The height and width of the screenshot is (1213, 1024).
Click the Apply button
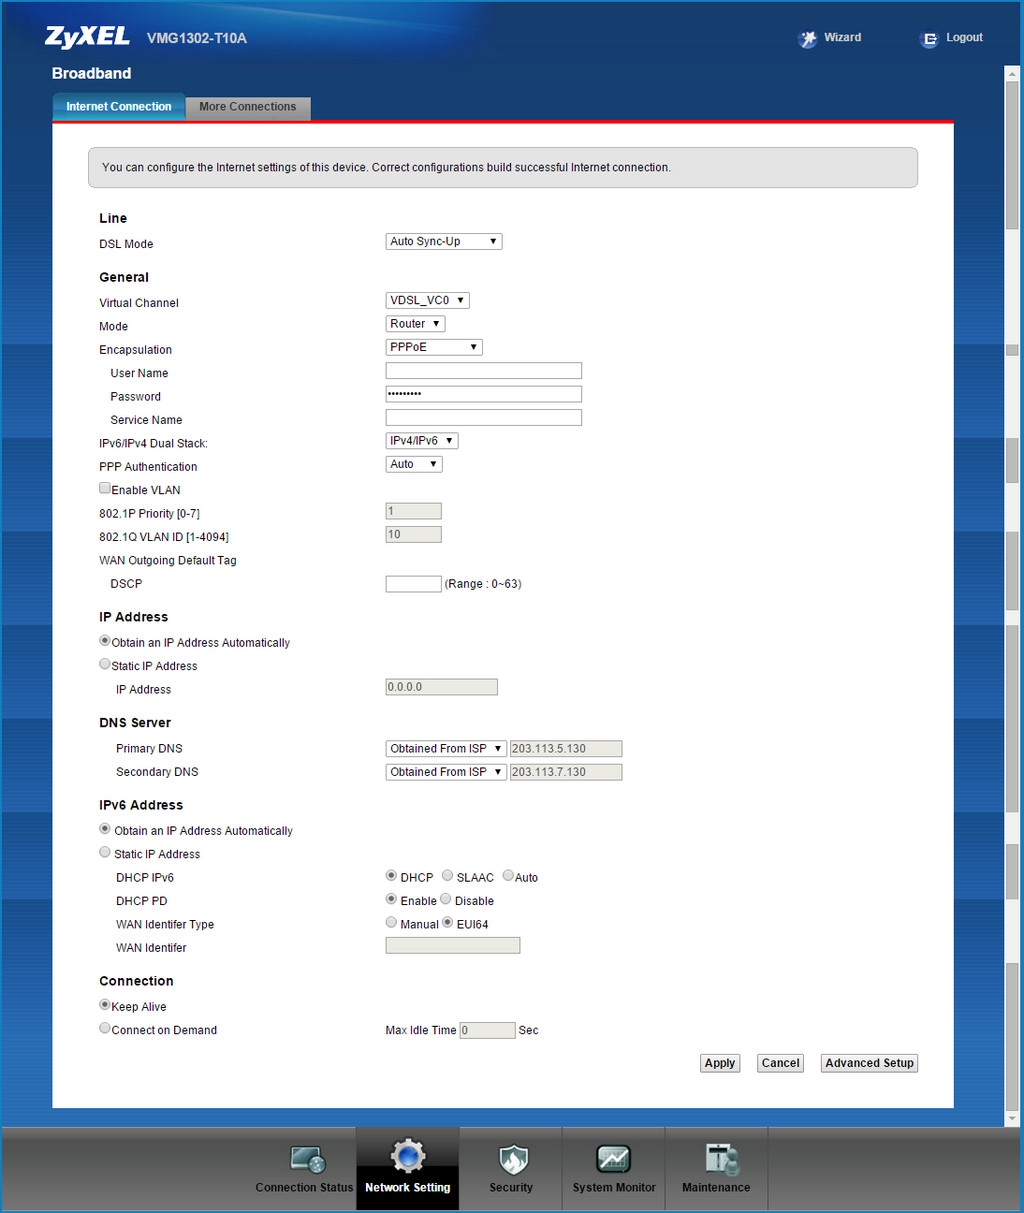pos(720,1063)
